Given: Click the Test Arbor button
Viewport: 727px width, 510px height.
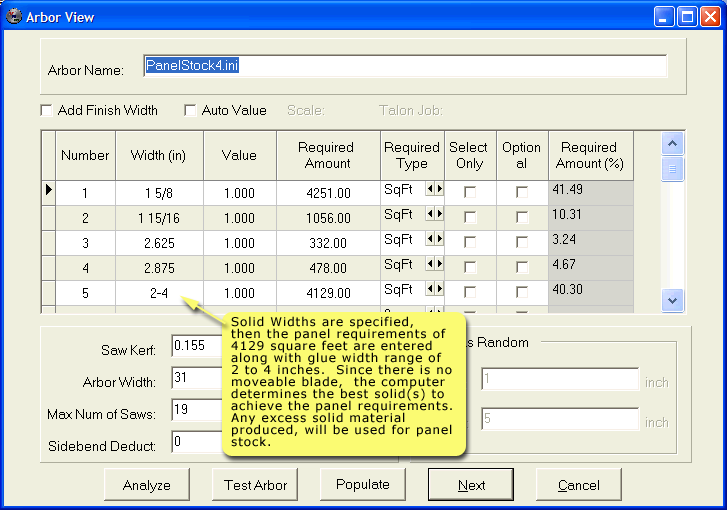Looking at the screenshot, I should pos(255,485).
